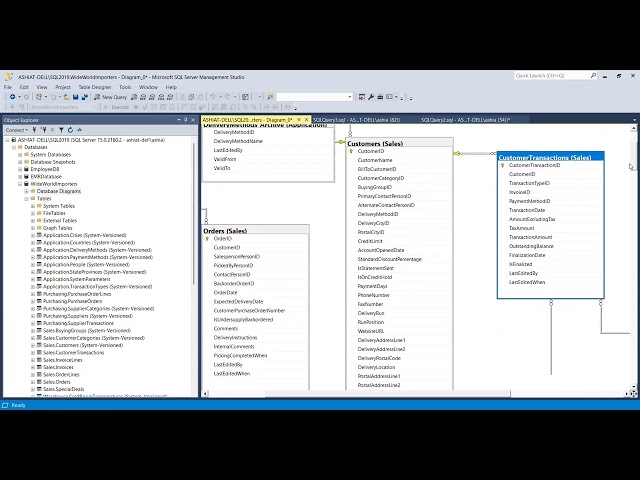The height and width of the screenshot is (480, 640).
Task: Close the Diagram_0 tab
Action: (x=307, y=120)
